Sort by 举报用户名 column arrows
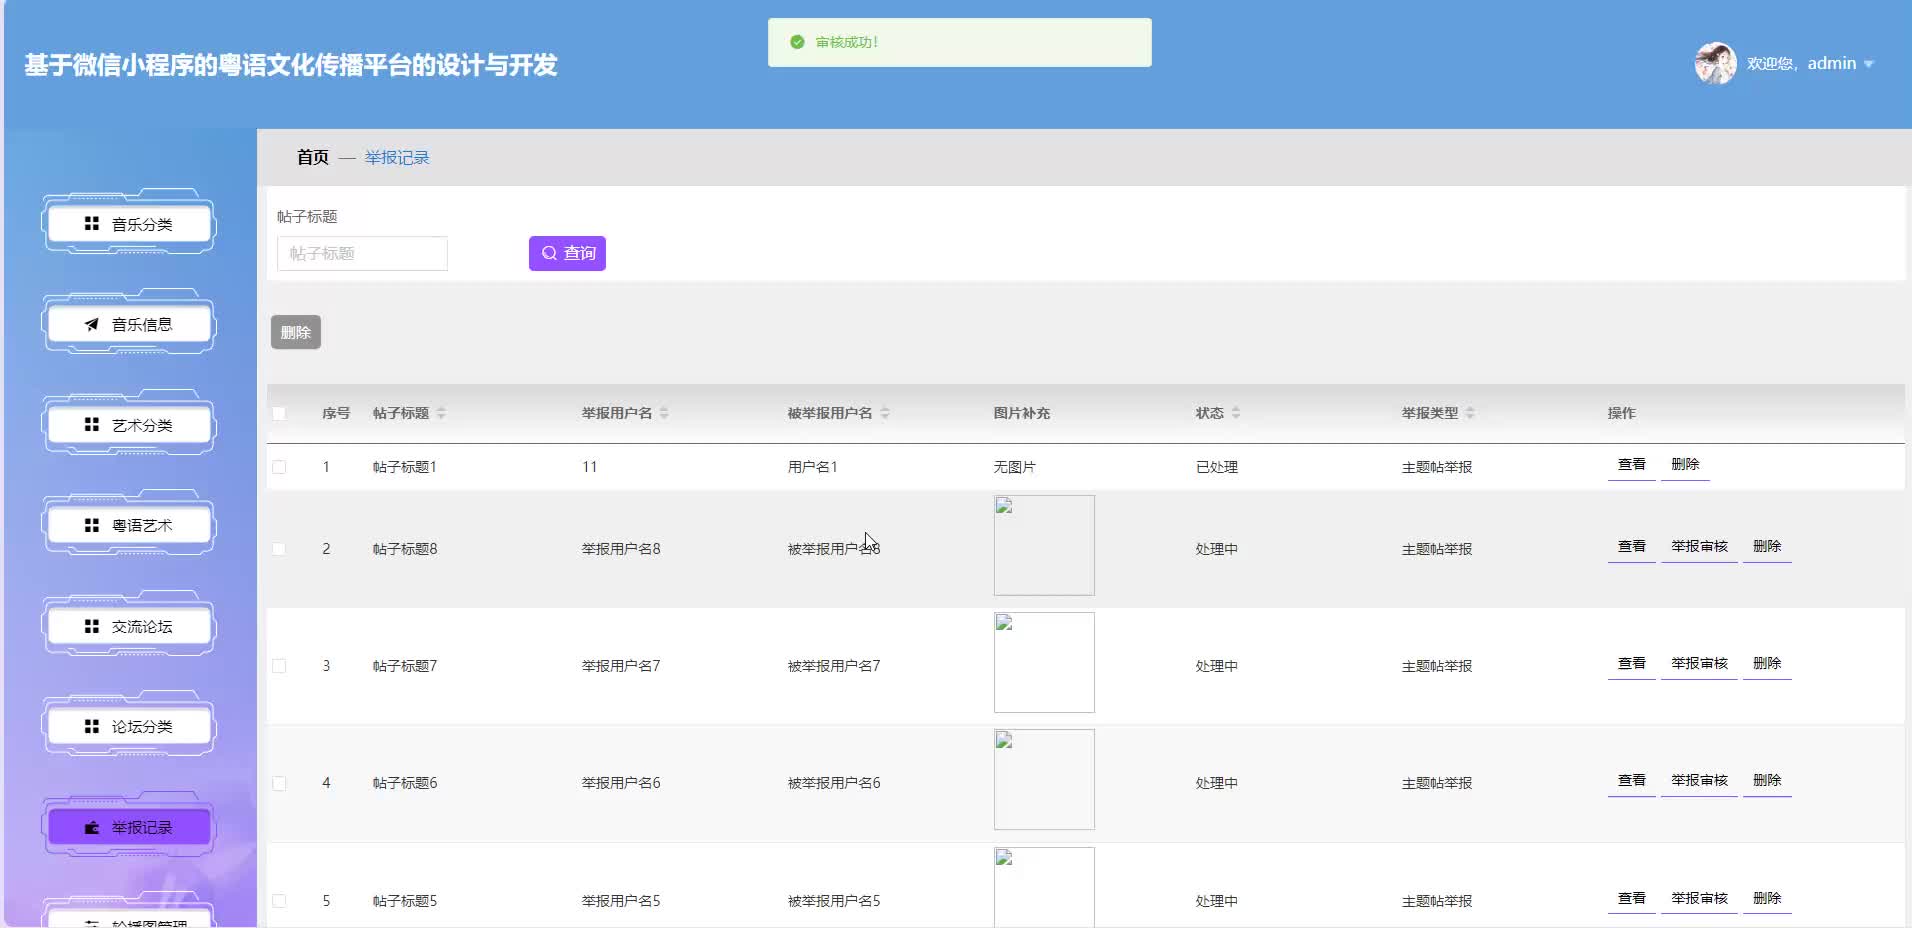 [x=664, y=413]
